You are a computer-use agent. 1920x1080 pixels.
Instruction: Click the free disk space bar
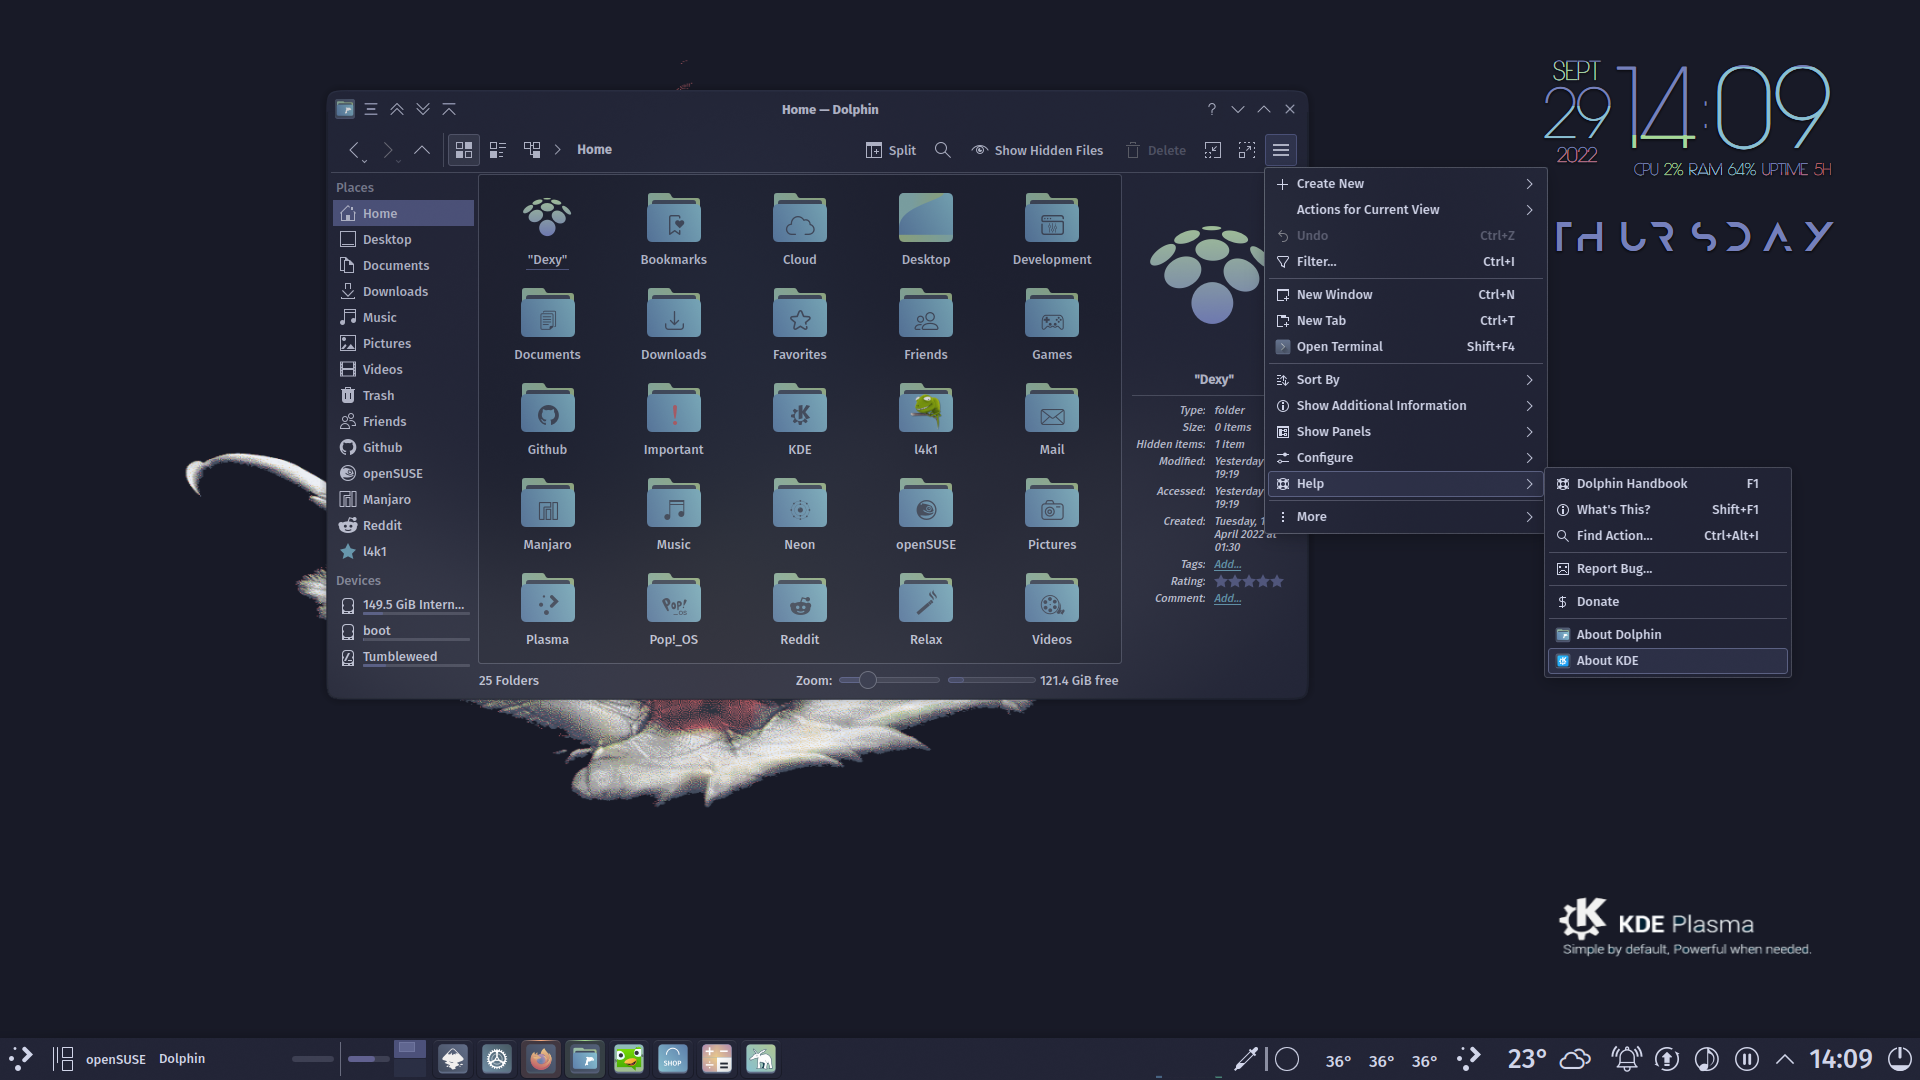click(991, 680)
